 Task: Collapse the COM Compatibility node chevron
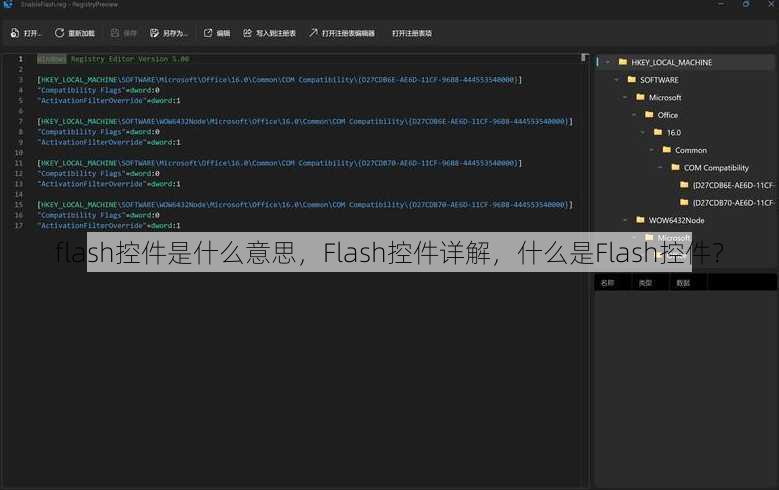coord(660,167)
